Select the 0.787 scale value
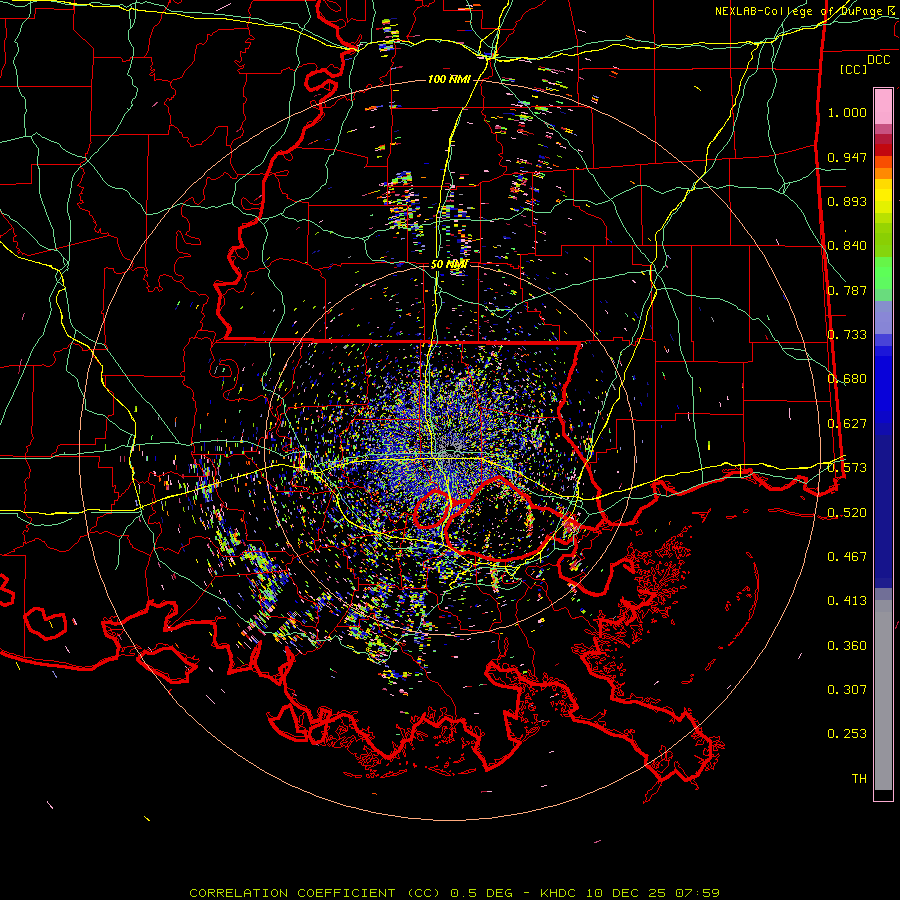Screen dimensions: 900x900 tap(847, 290)
